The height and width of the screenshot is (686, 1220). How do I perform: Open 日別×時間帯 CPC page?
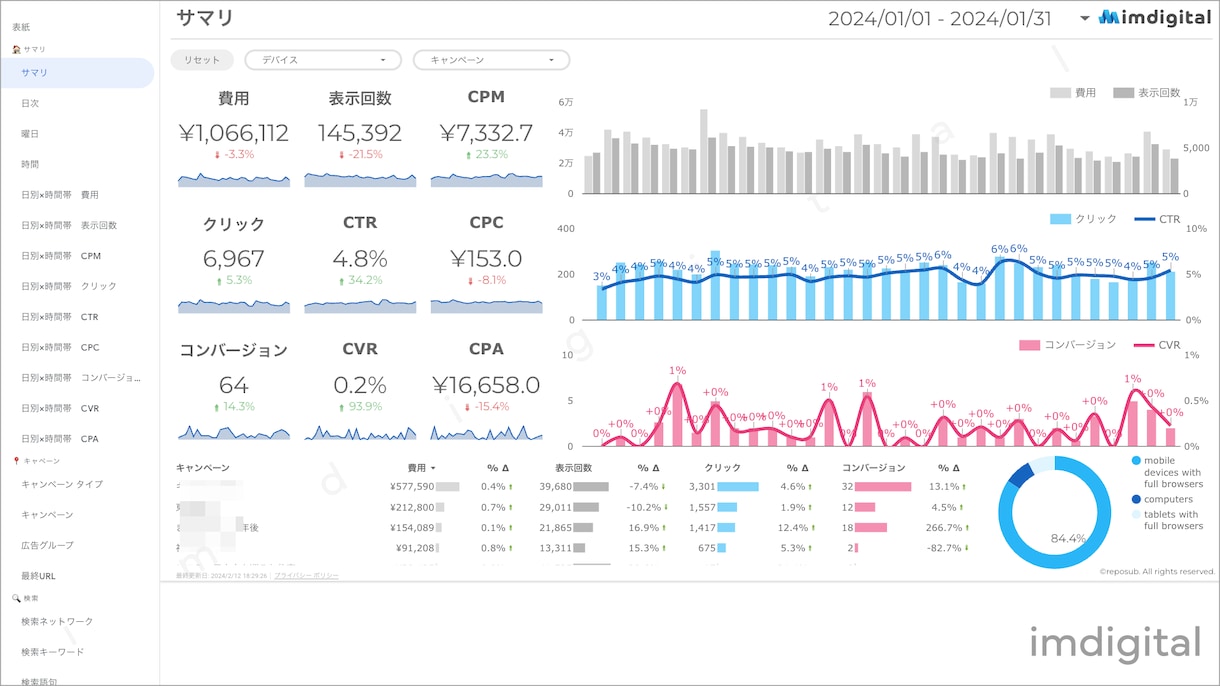pyautogui.click(x=60, y=347)
